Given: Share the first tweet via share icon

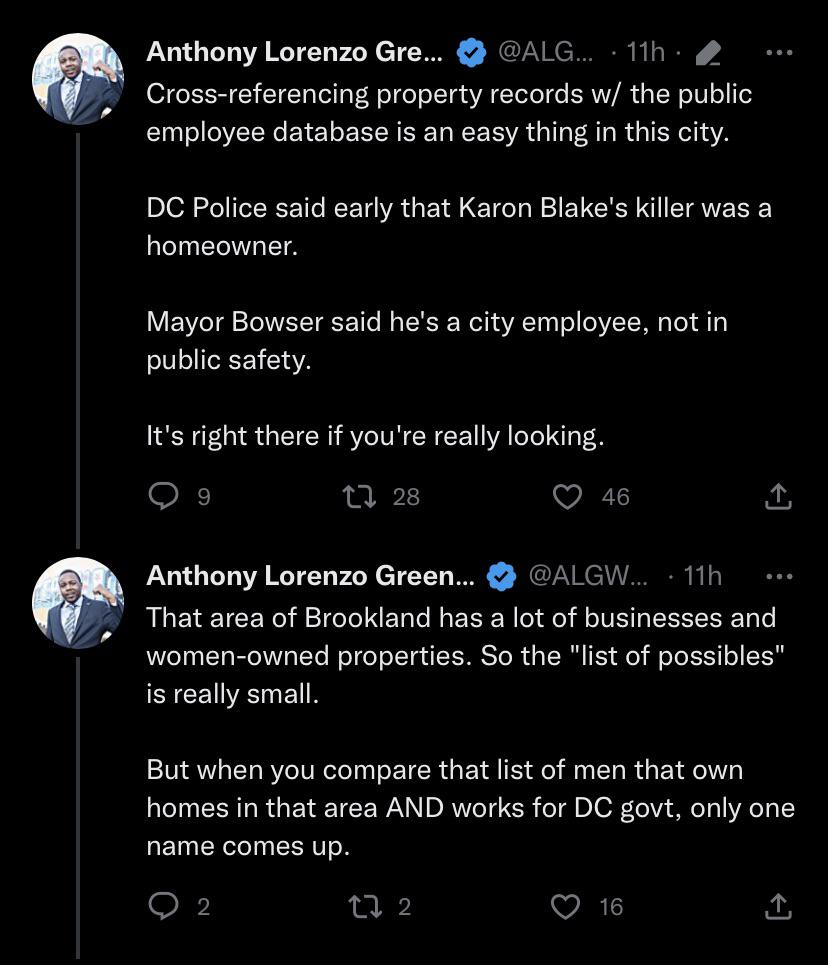Looking at the screenshot, I should [778, 496].
